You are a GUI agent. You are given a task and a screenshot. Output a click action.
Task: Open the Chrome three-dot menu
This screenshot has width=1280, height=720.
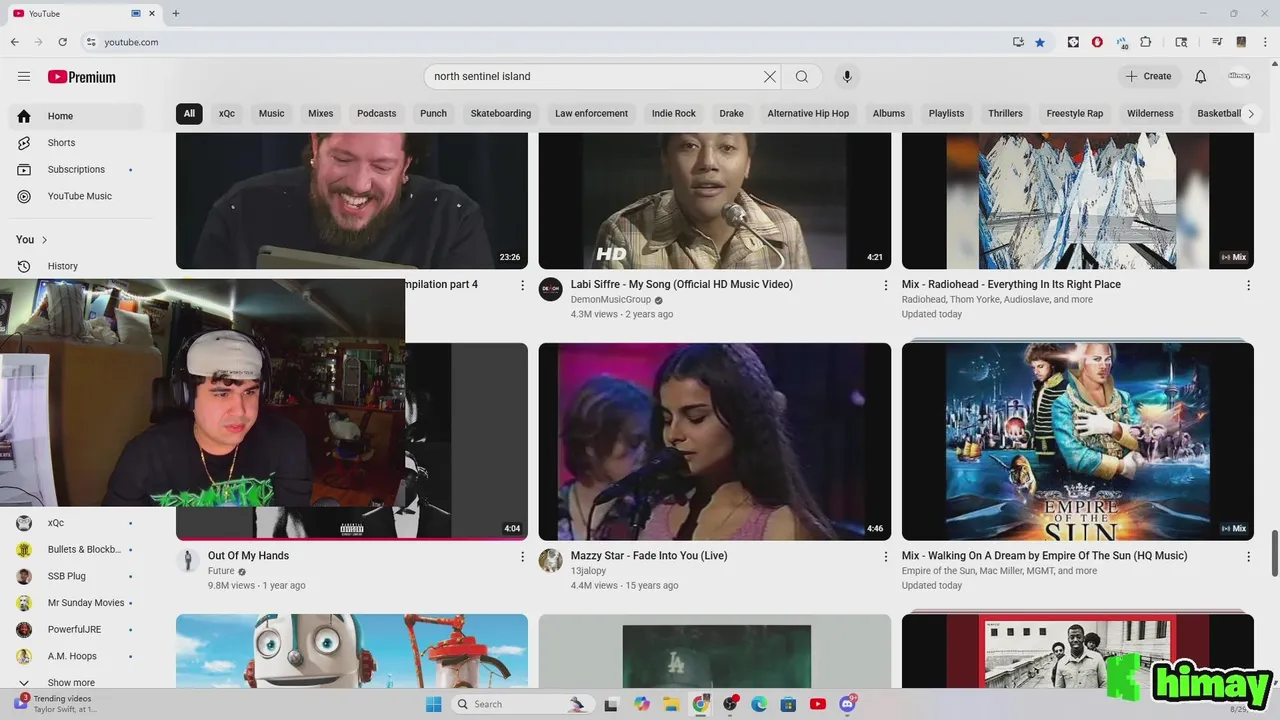(x=1264, y=42)
